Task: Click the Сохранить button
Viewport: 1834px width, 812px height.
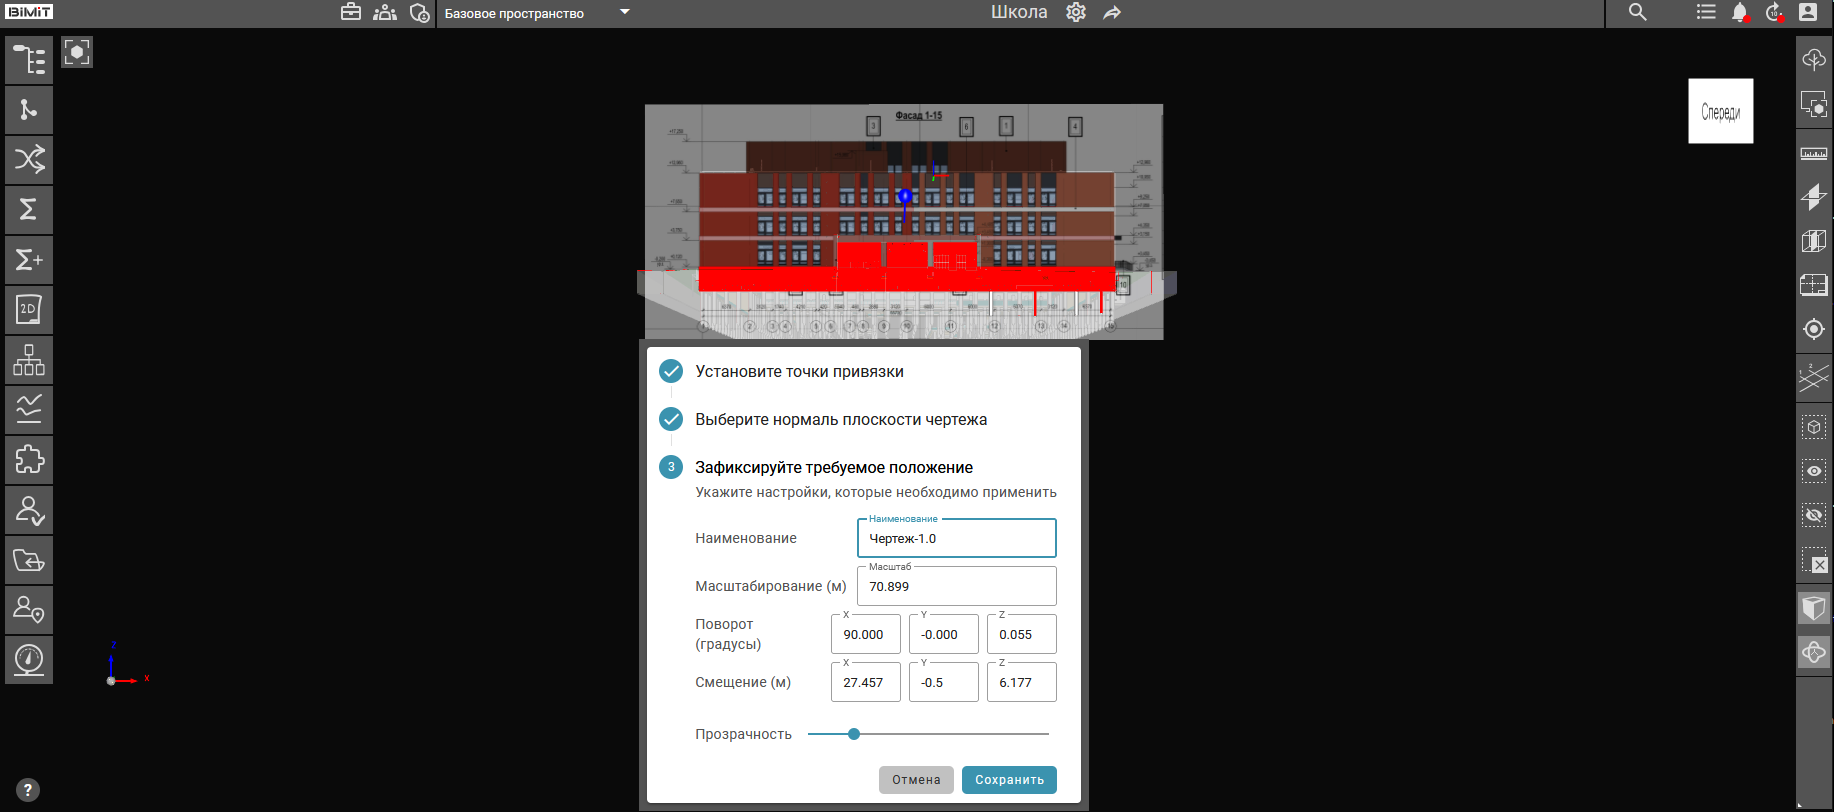Action: pyautogui.click(x=1009, y=780)
